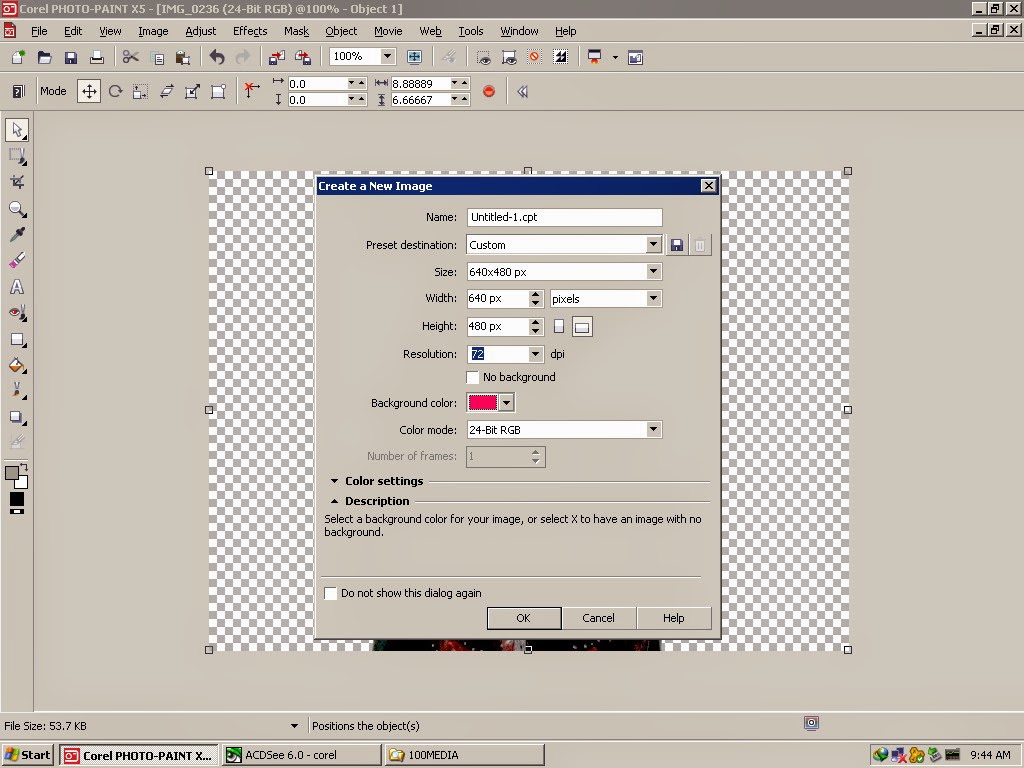Select the Drop Shadow tool
1024x768 pixels.
(18, 418)
